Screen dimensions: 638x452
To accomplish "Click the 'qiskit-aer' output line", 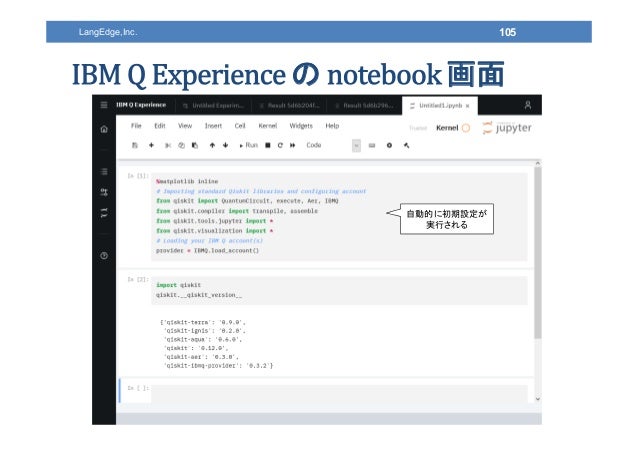I will coord(201,357).
